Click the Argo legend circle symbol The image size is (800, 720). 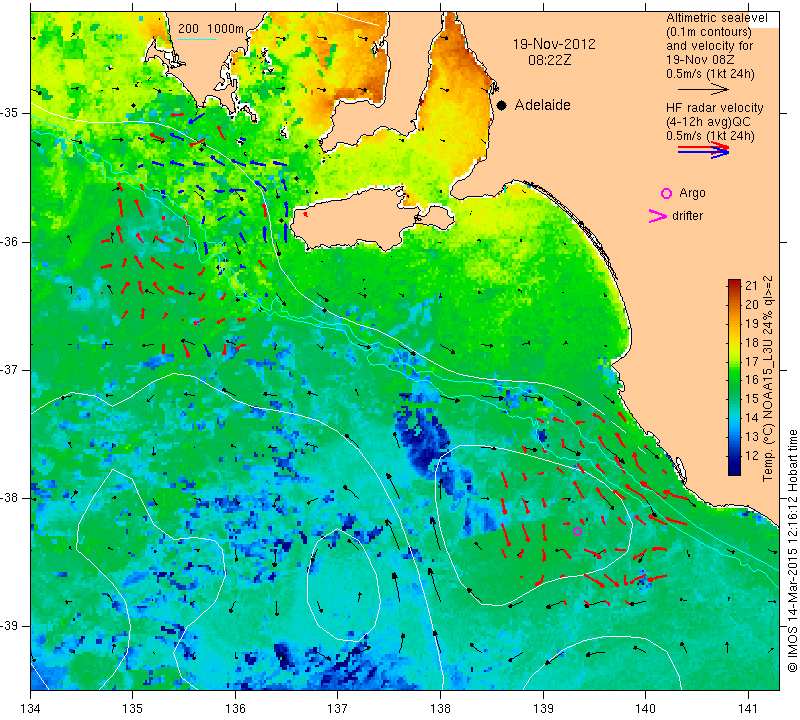pyautogui.click(x=666, y=193)
